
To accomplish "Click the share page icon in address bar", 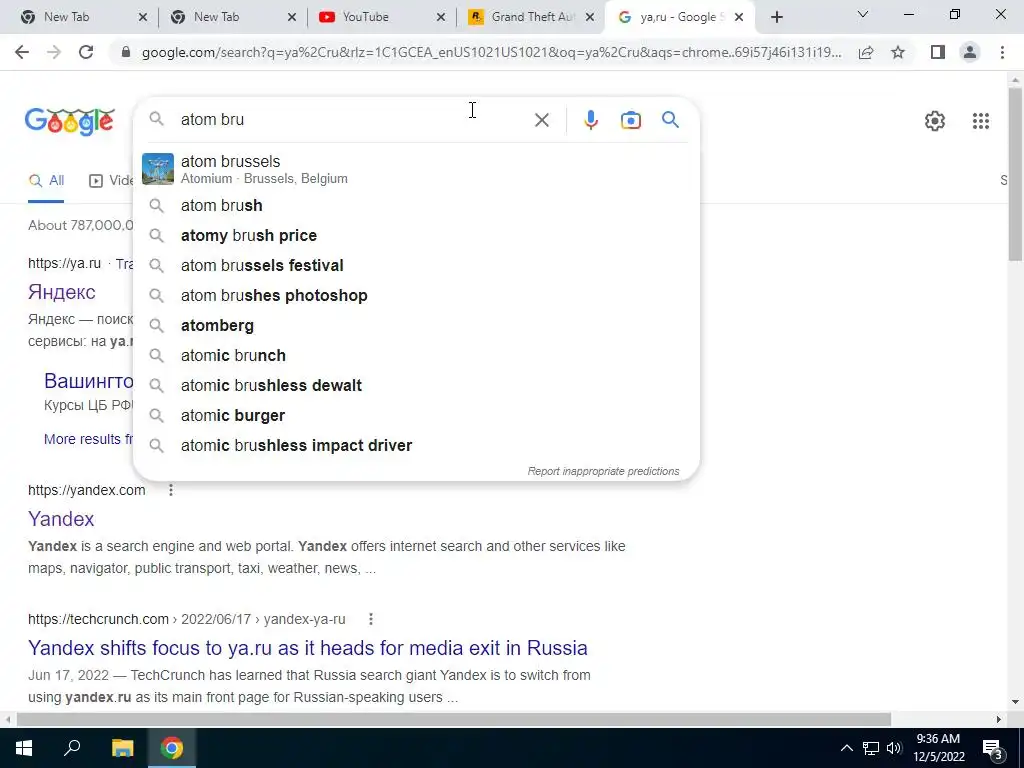I will click(866, 52).
